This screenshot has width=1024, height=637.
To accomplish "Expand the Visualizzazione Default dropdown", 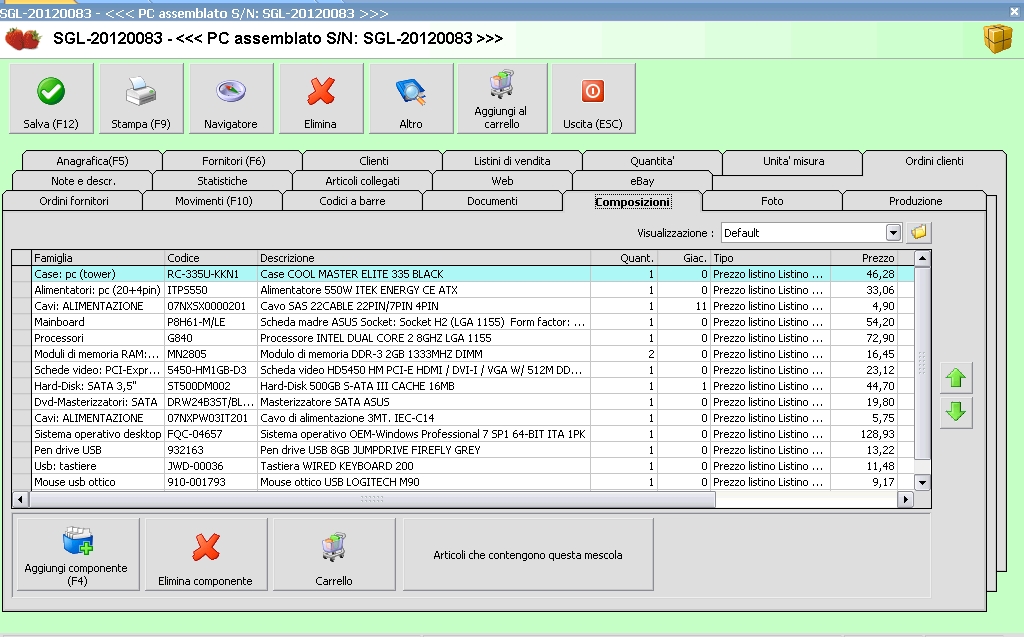I will coord(893,233).
